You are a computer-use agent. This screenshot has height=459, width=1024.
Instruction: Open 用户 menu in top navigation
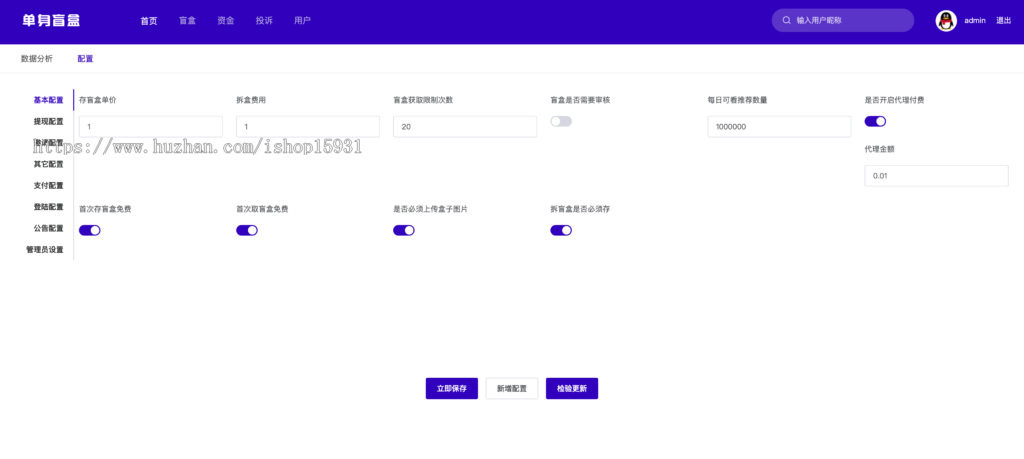[302, 21]
